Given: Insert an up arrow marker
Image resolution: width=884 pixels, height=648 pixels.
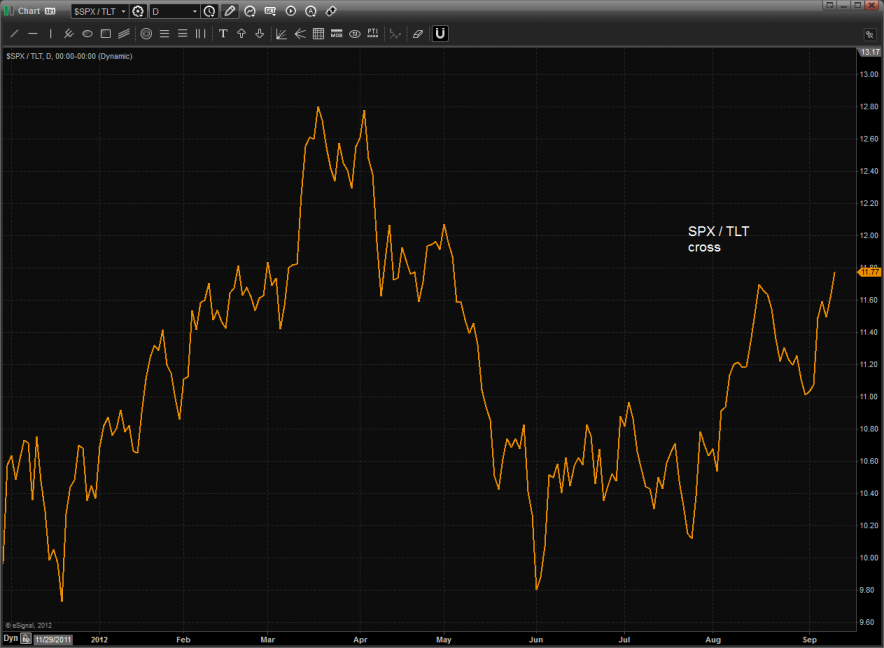Looking at the screenshot, I should click(241, 34).
